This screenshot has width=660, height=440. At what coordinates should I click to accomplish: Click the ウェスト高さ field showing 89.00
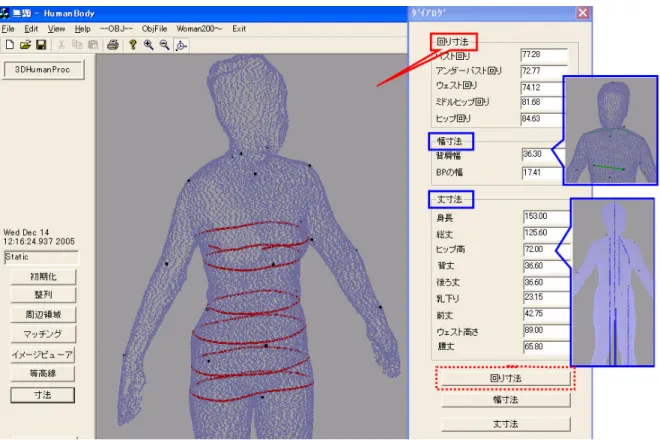click(547, 331)
